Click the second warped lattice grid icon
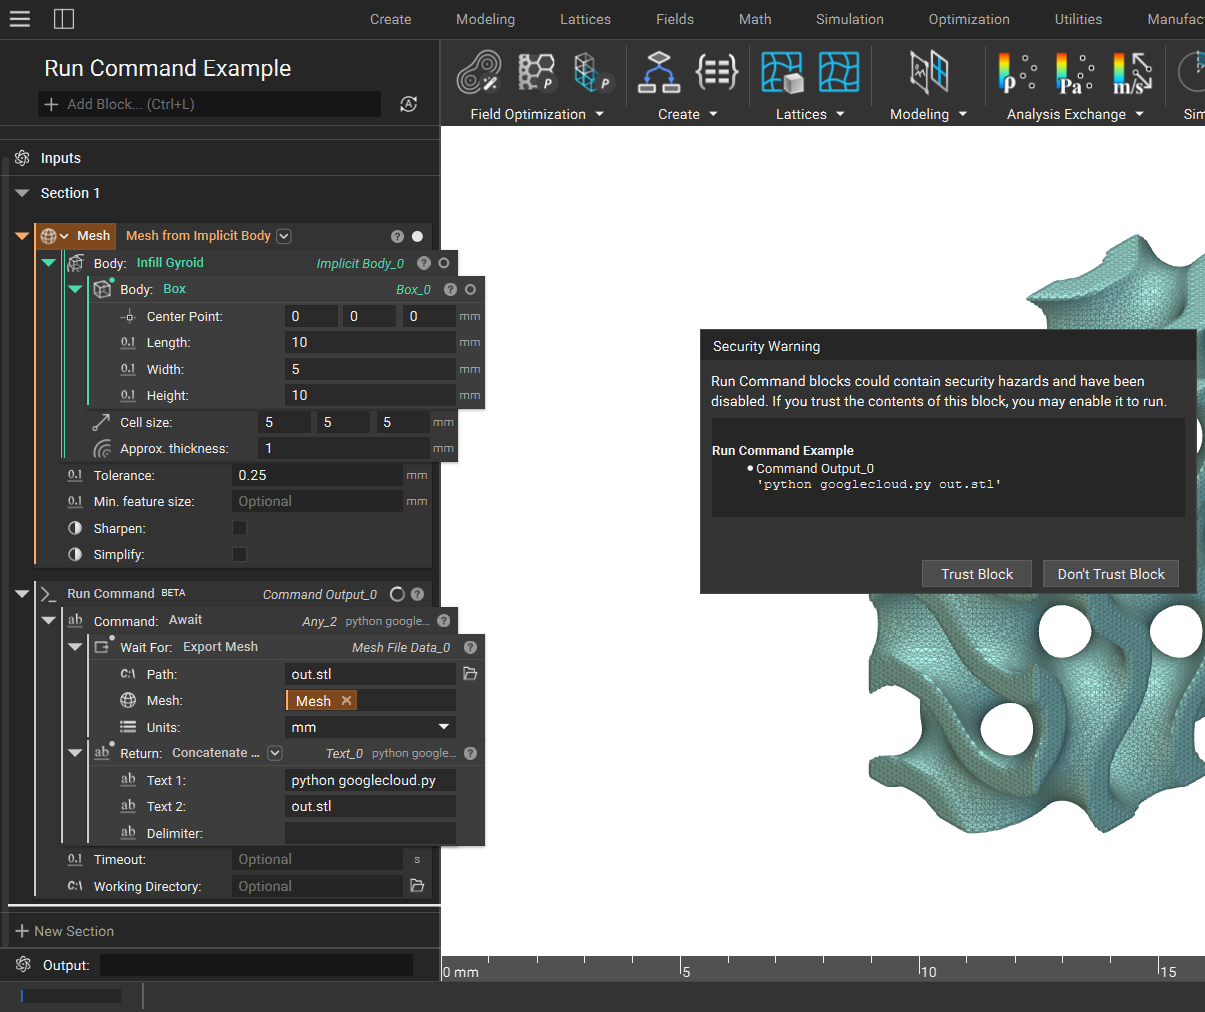The image size is (1205, 1012). [x=839, y=72]
